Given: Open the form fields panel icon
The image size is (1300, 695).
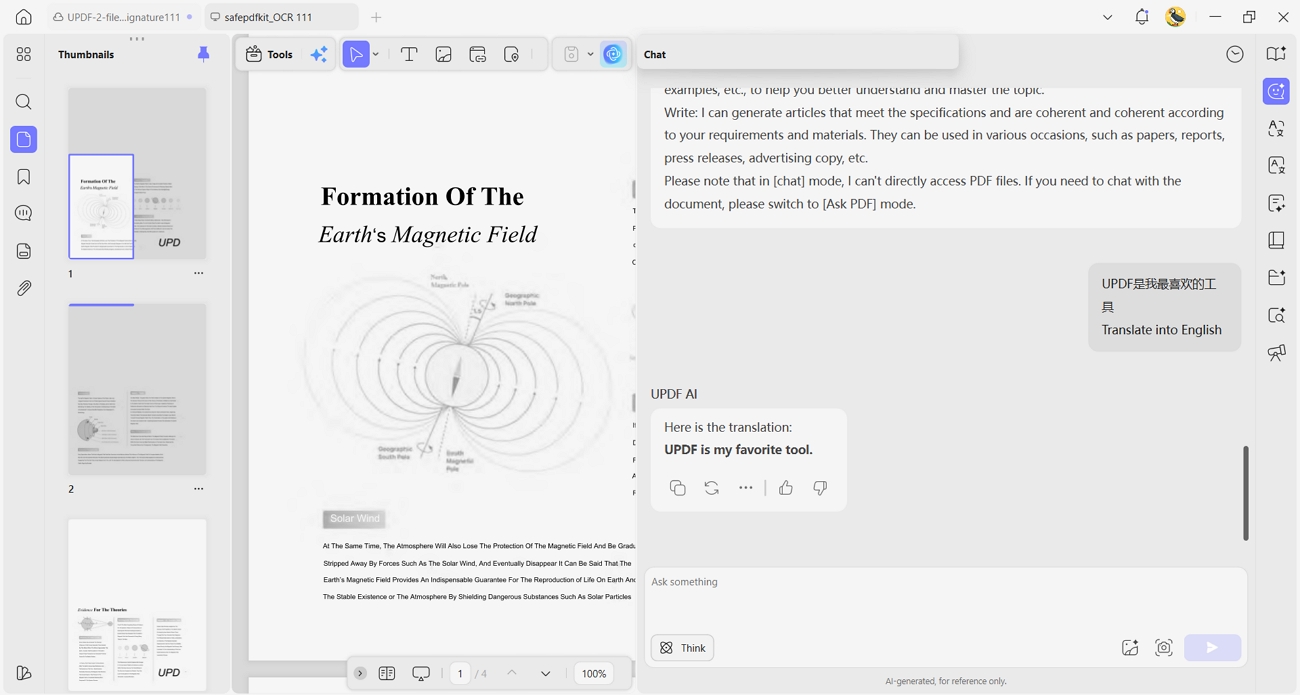Looking at the screenshot, I should 24,251.
